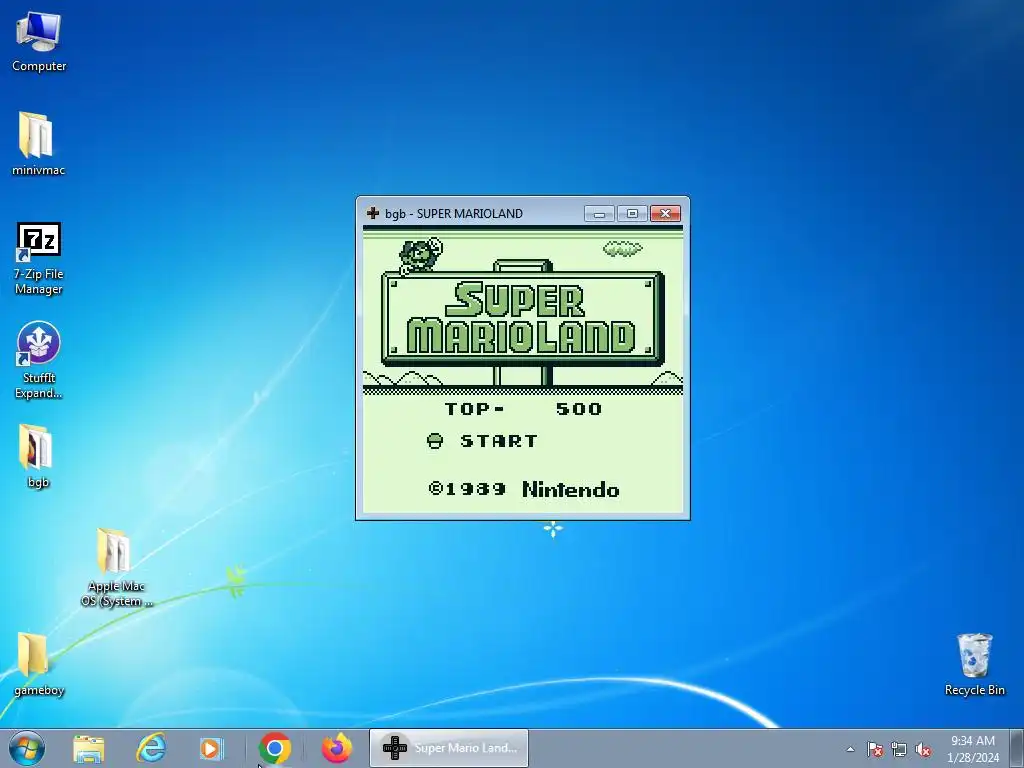Click the Super Mario Land taskbar button
The image size is (1024, 768).
pos(449,748)
